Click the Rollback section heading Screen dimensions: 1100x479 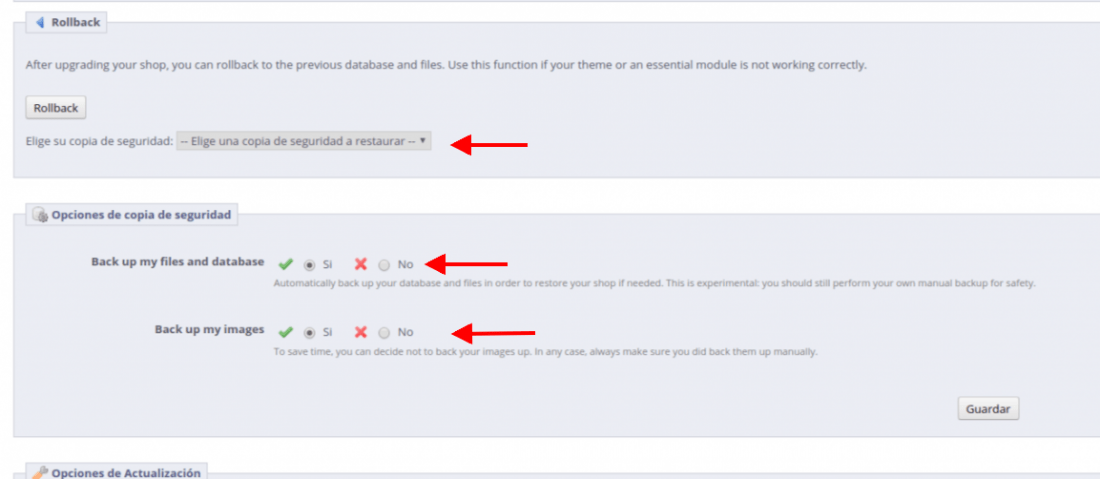76,22
